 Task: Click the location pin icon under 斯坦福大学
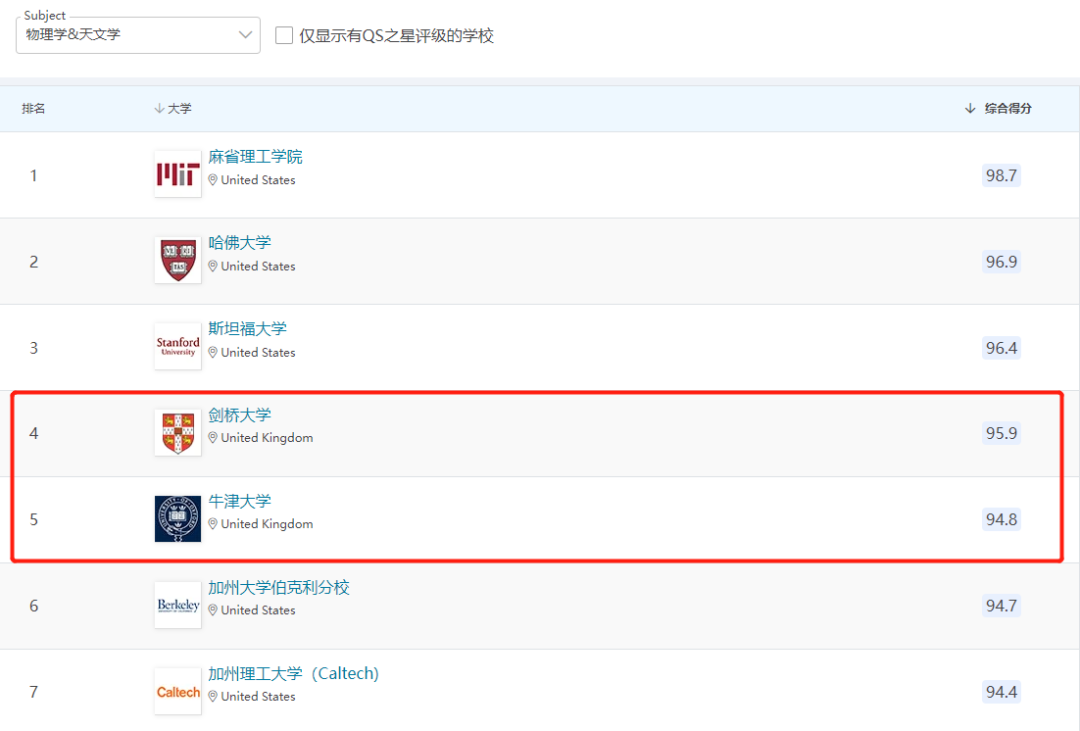tap(213, 352)
